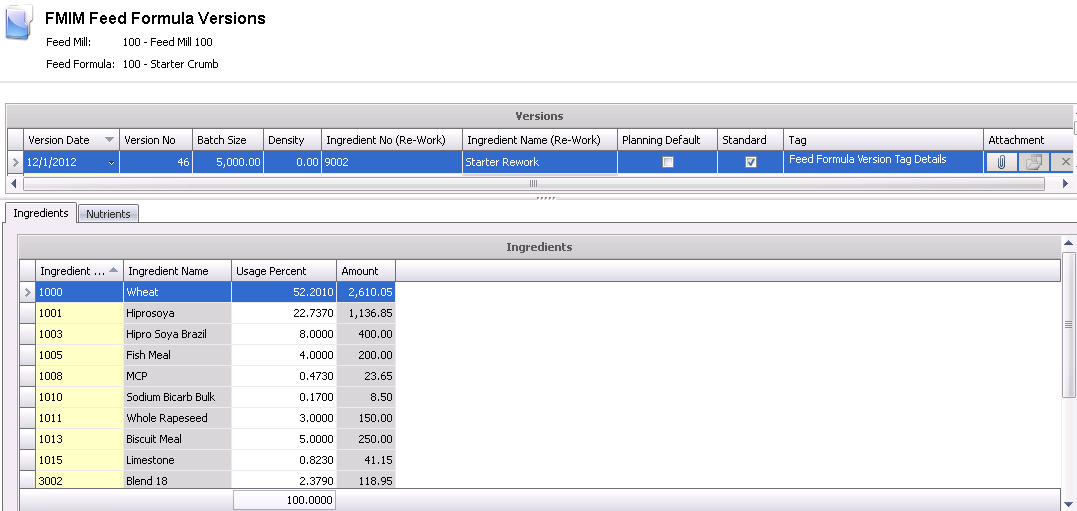Uncheck the Standard checkbox

[751, 162]
